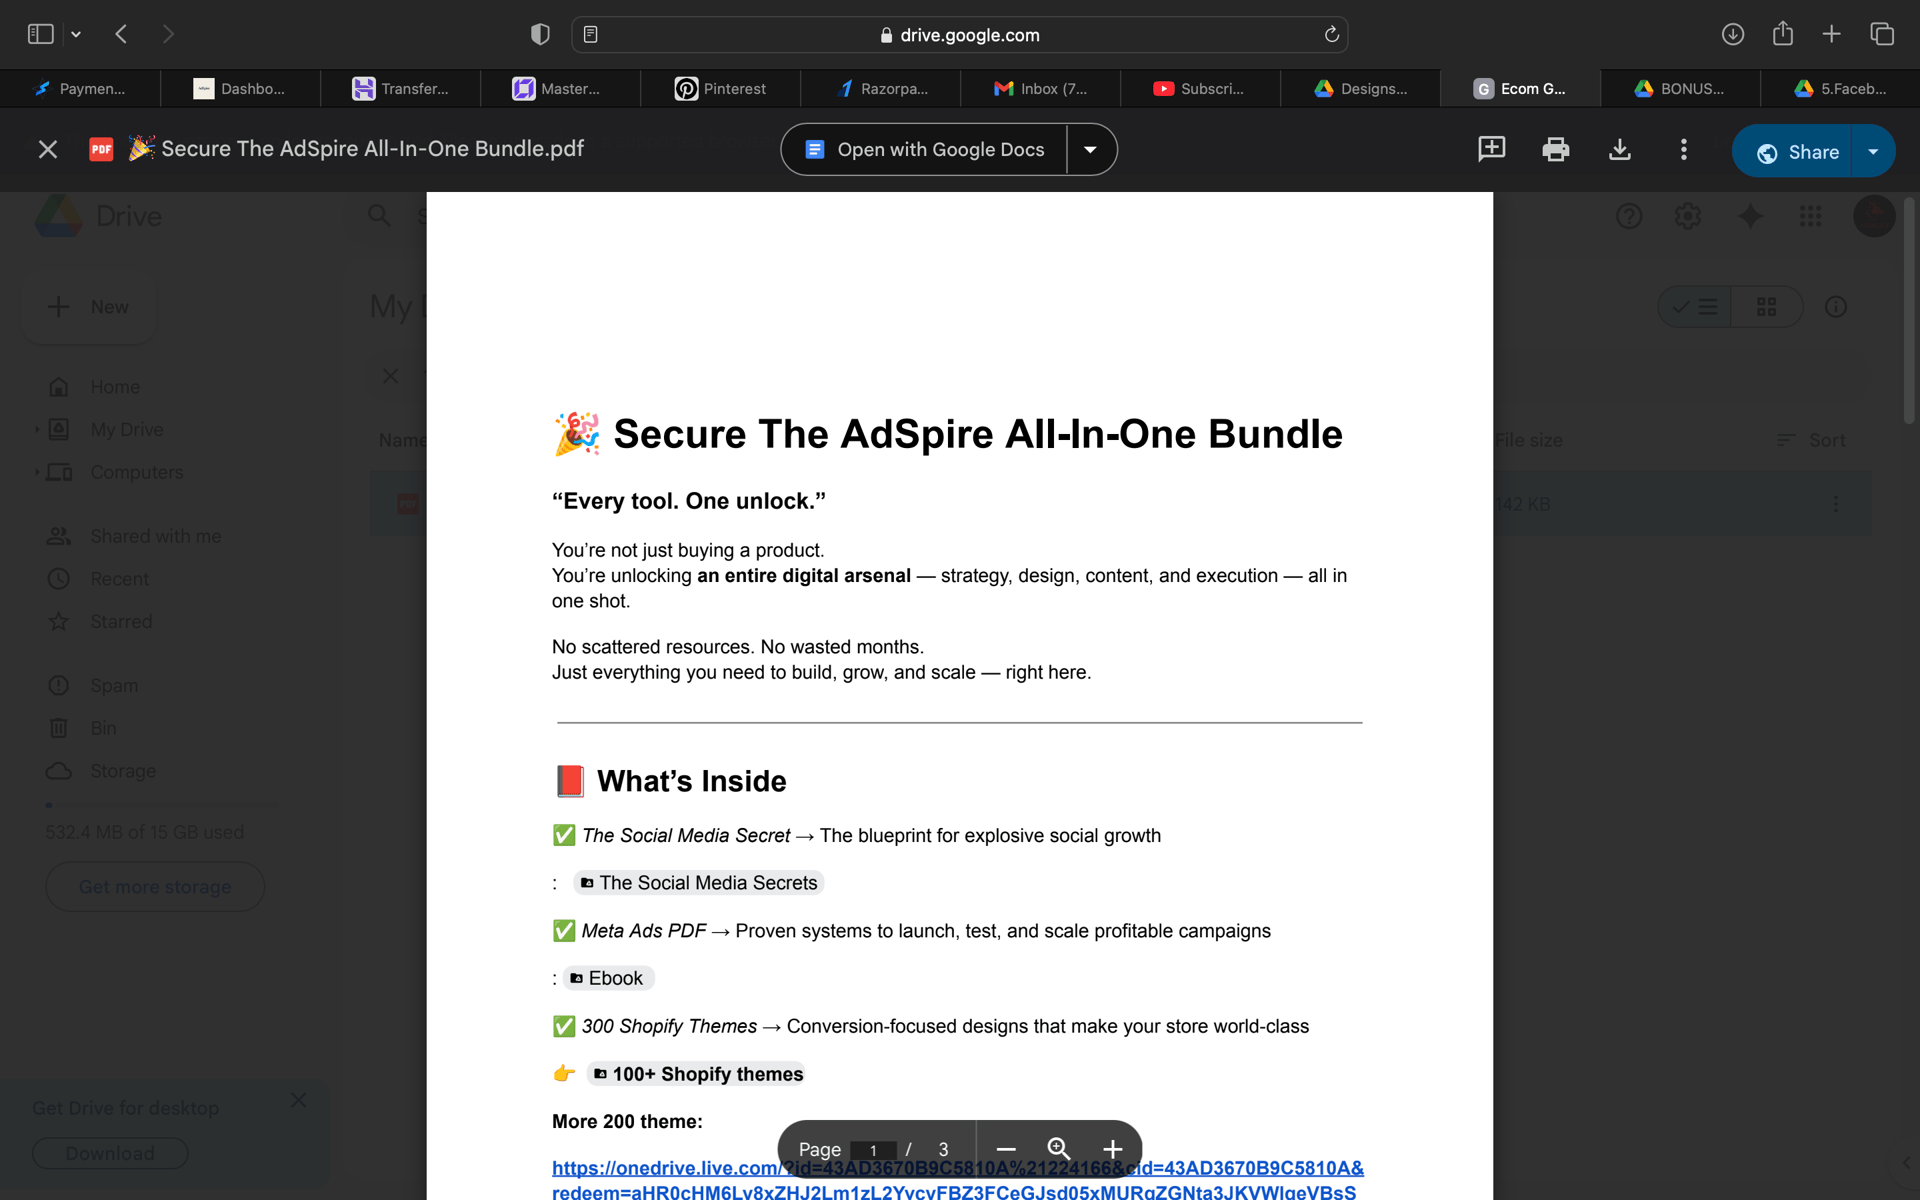The height and width of the screenshot is (1200, 1920).
Task: Click the page number input field
Action: 873,1150
